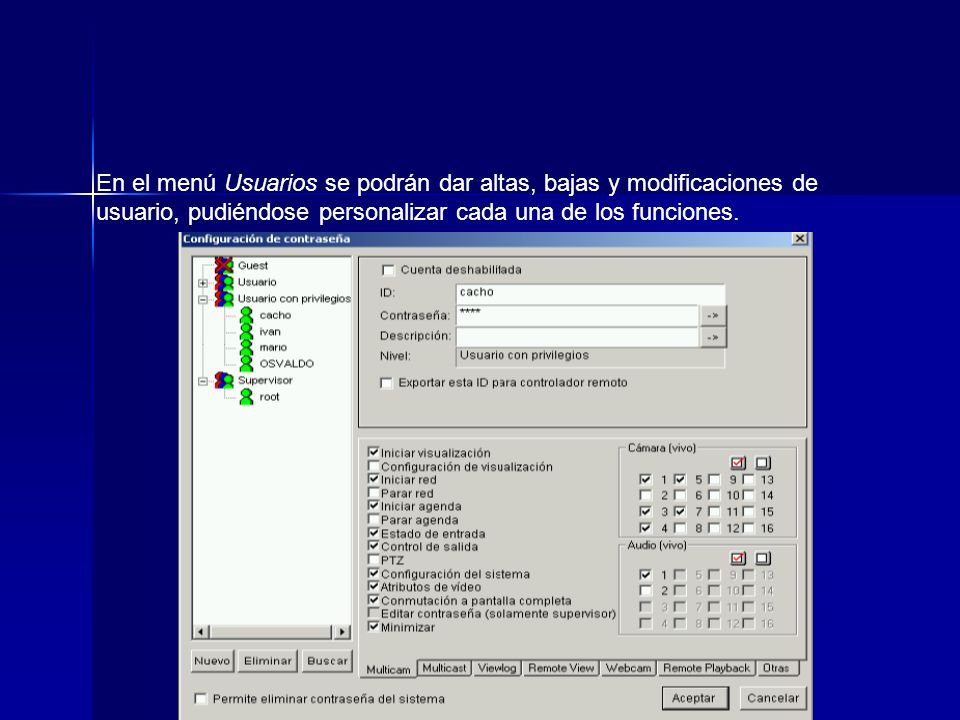Check Parar red option

pos(373,492)
